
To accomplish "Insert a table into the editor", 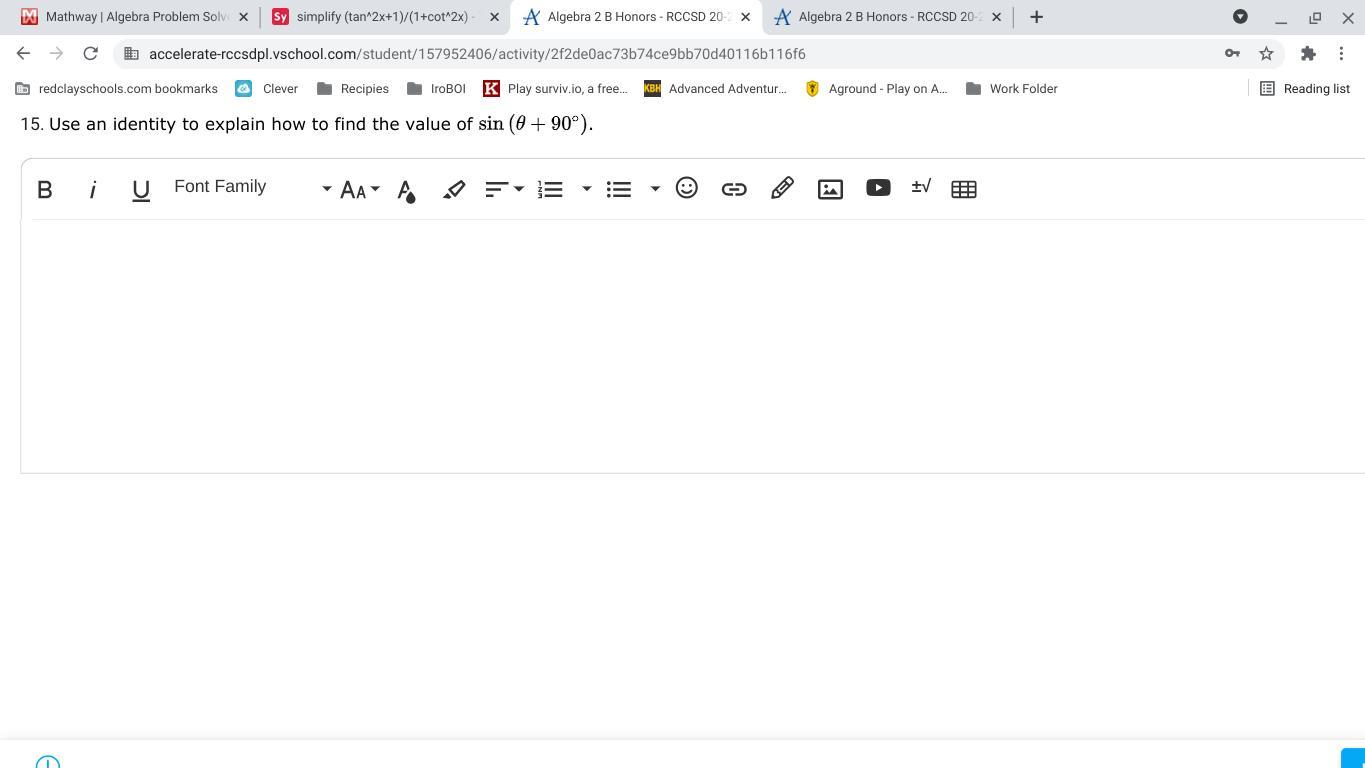I will click(964, 189).
